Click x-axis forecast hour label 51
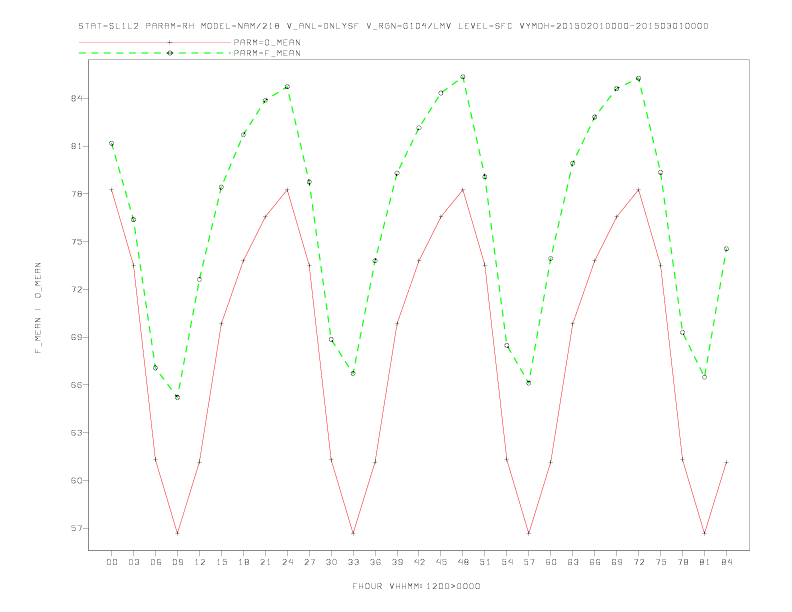This screenshot has width=792, height=612. click(x=485, y=562)
